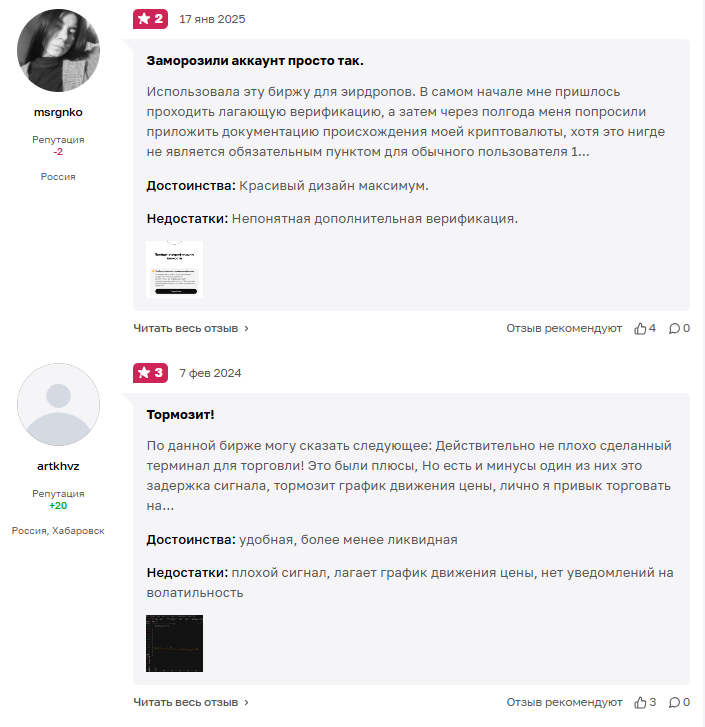705x727 pixels.
Task: Open review titled "Заморозили аккаунт просто так."
Action: click(255, 61)
